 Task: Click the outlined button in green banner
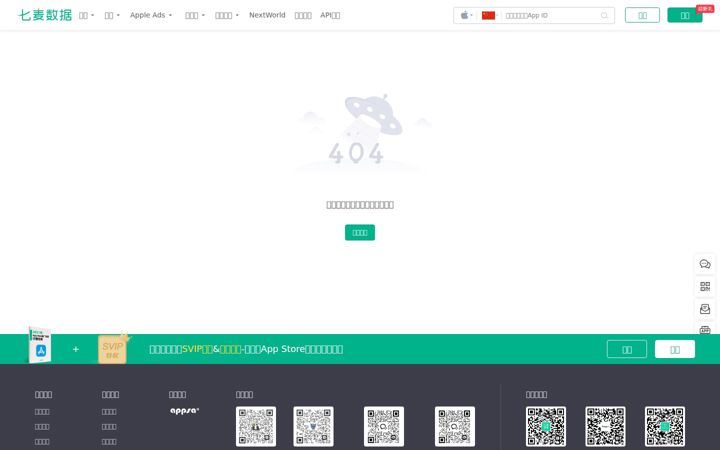coord(627,349)
